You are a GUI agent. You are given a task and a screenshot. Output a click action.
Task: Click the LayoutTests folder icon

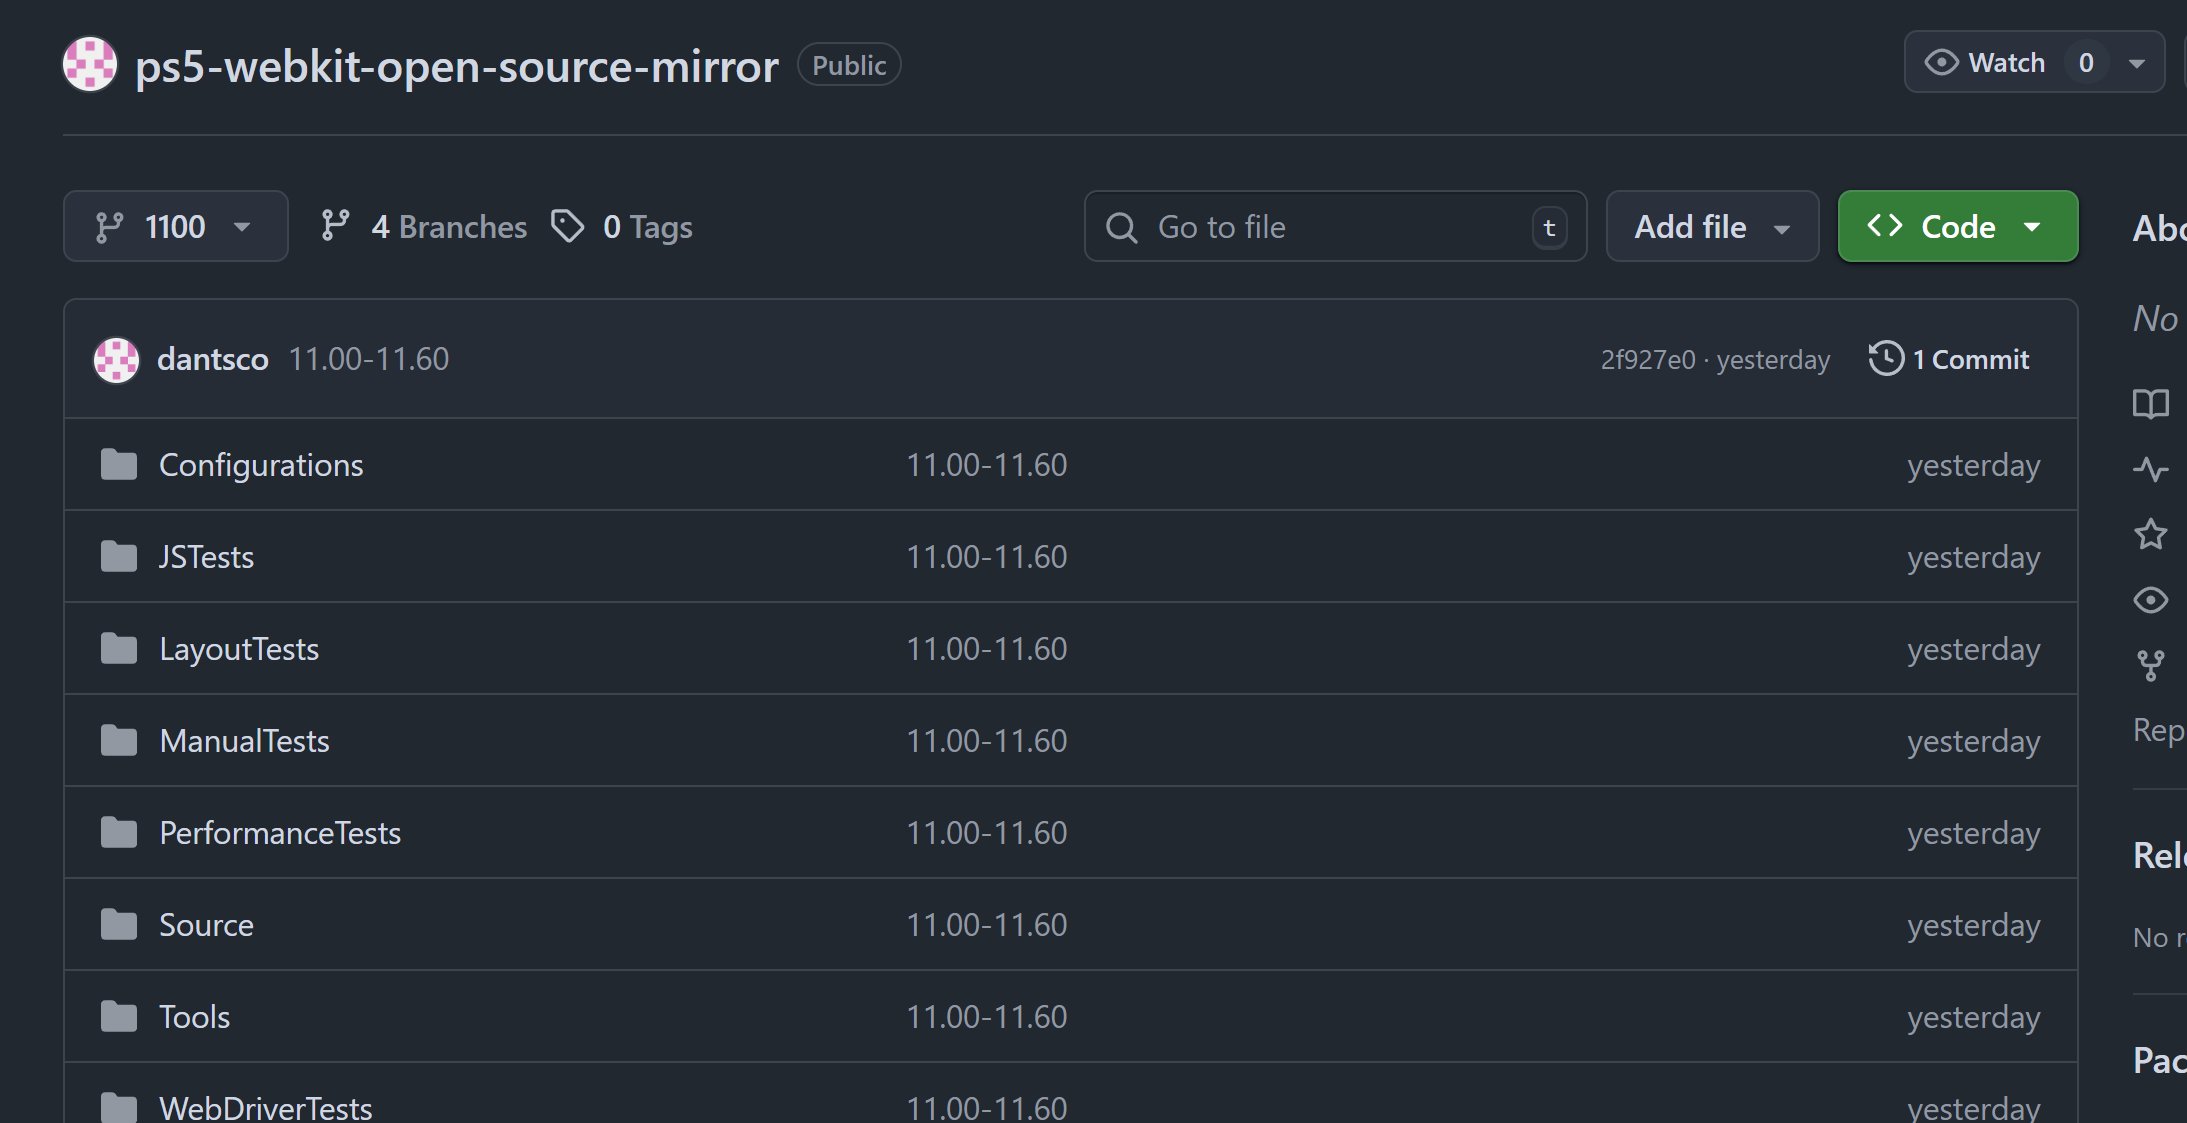click(119, 649)
